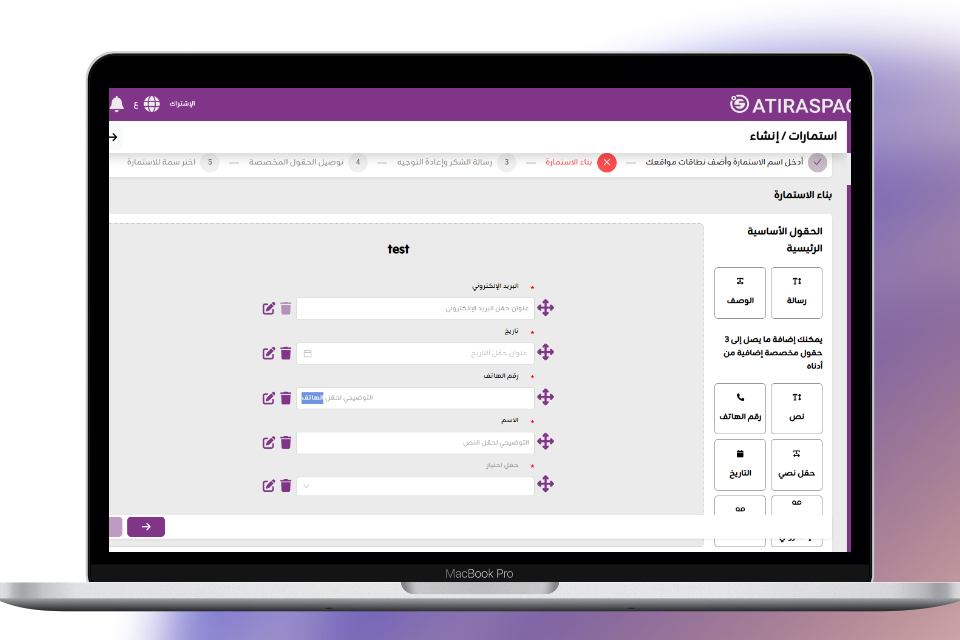Add a description (الوصف) field block
The height and width of the screenshot is (640, 960).
tap(740, 292)
